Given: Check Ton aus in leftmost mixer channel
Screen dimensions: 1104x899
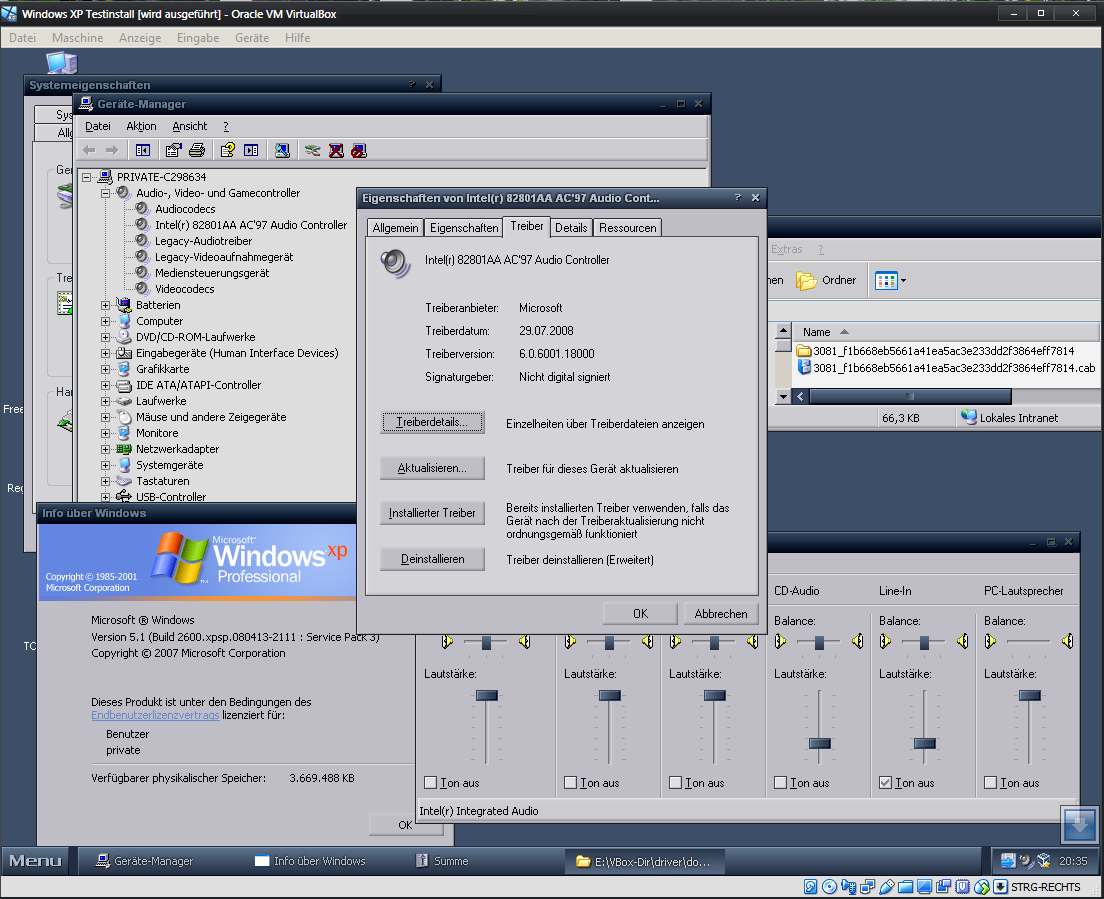Looking at the screenshot, I should 430,782.
